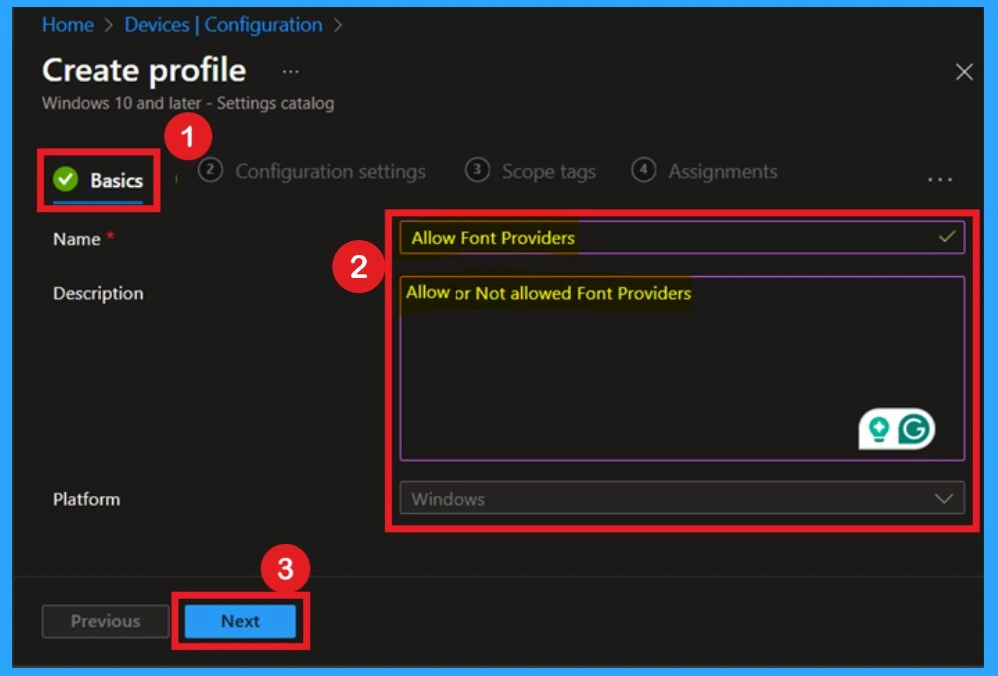Viewport: 998px width, 676px height.
Task: Click inside the Description text area
Action: click(682, 368)
